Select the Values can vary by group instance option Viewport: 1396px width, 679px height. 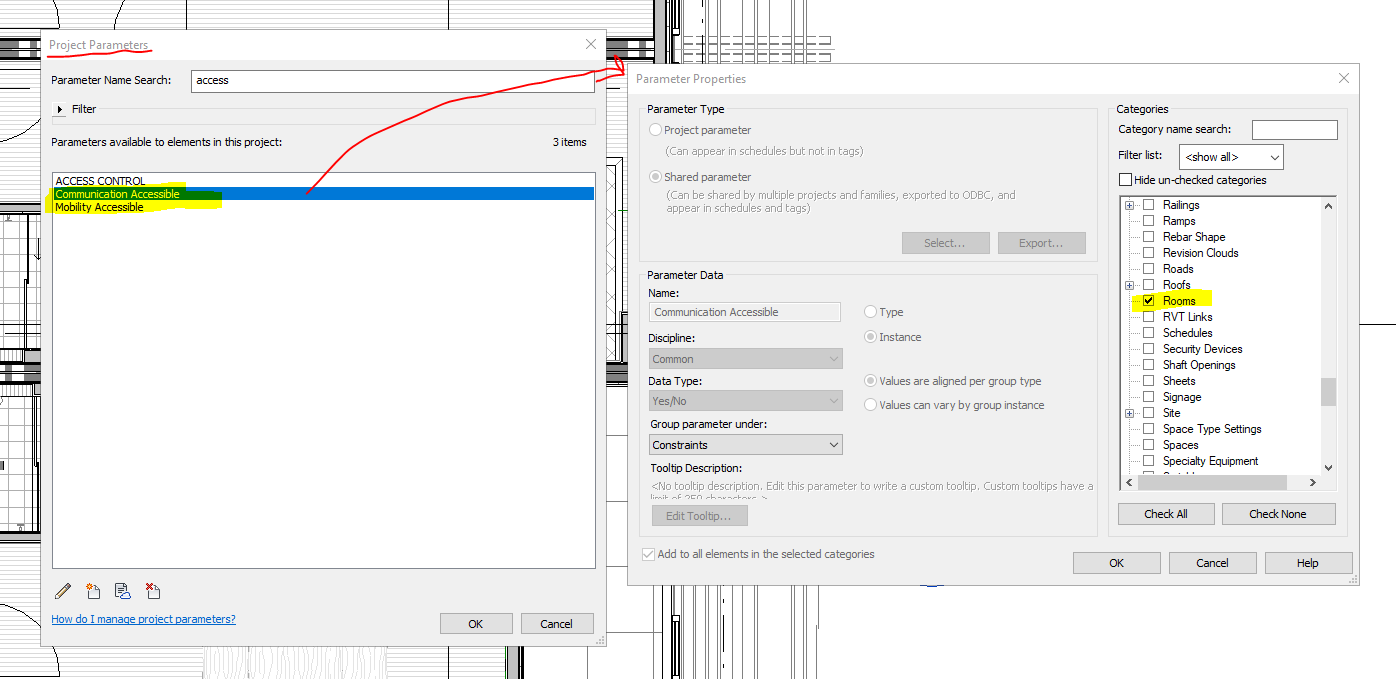pos(870,404)
